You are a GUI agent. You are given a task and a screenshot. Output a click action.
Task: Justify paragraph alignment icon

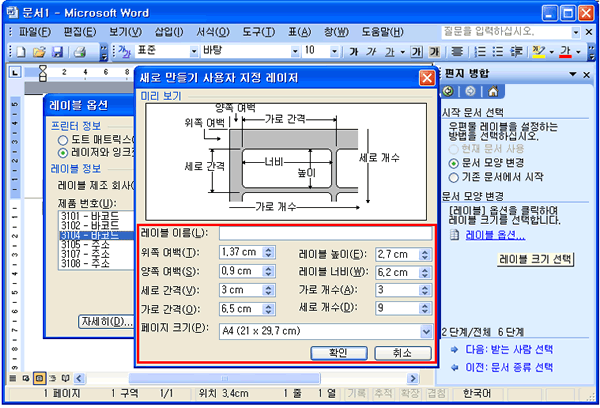(457, 52)
